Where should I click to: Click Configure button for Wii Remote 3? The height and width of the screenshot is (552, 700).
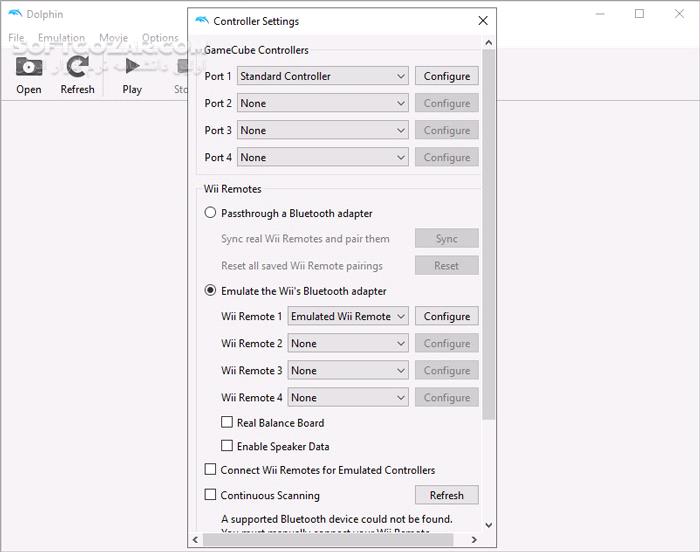coord(447,370)
